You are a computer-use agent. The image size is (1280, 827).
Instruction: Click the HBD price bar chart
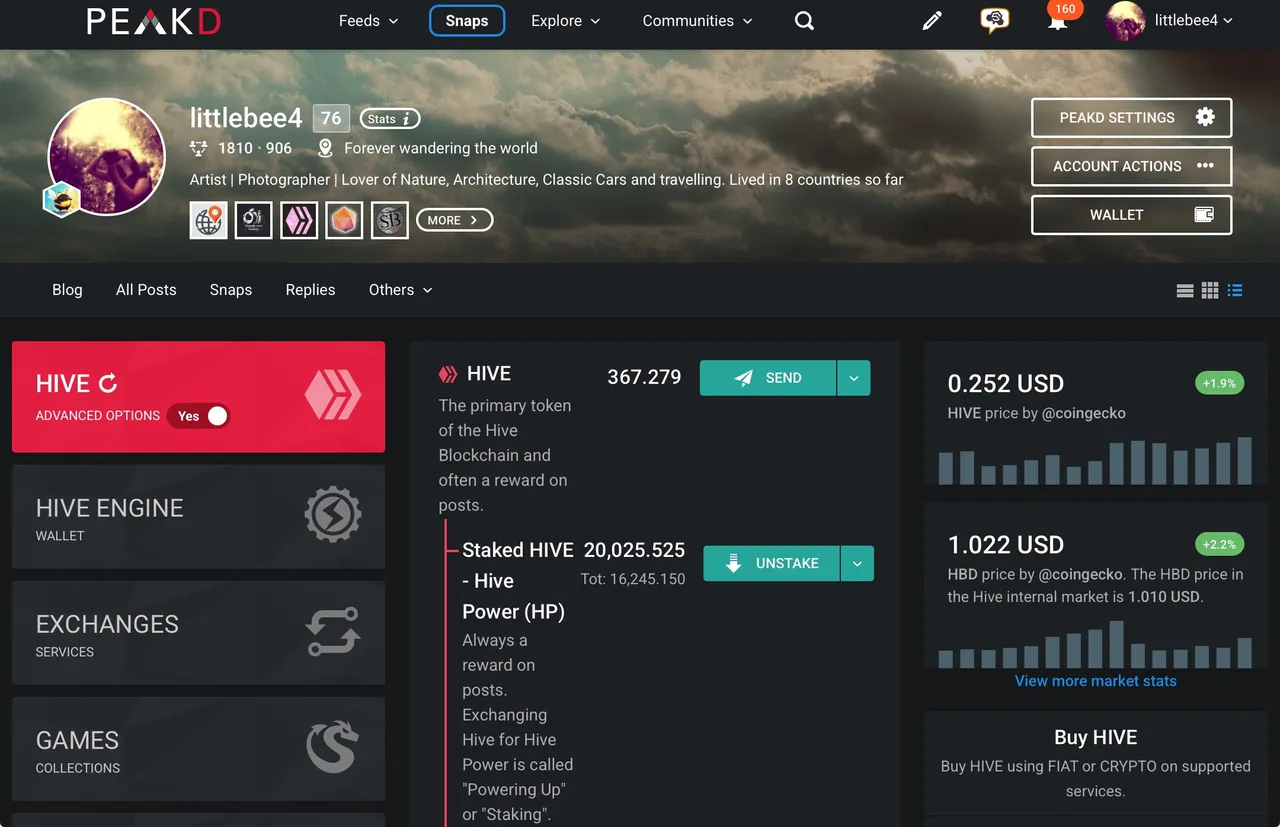1095,644
